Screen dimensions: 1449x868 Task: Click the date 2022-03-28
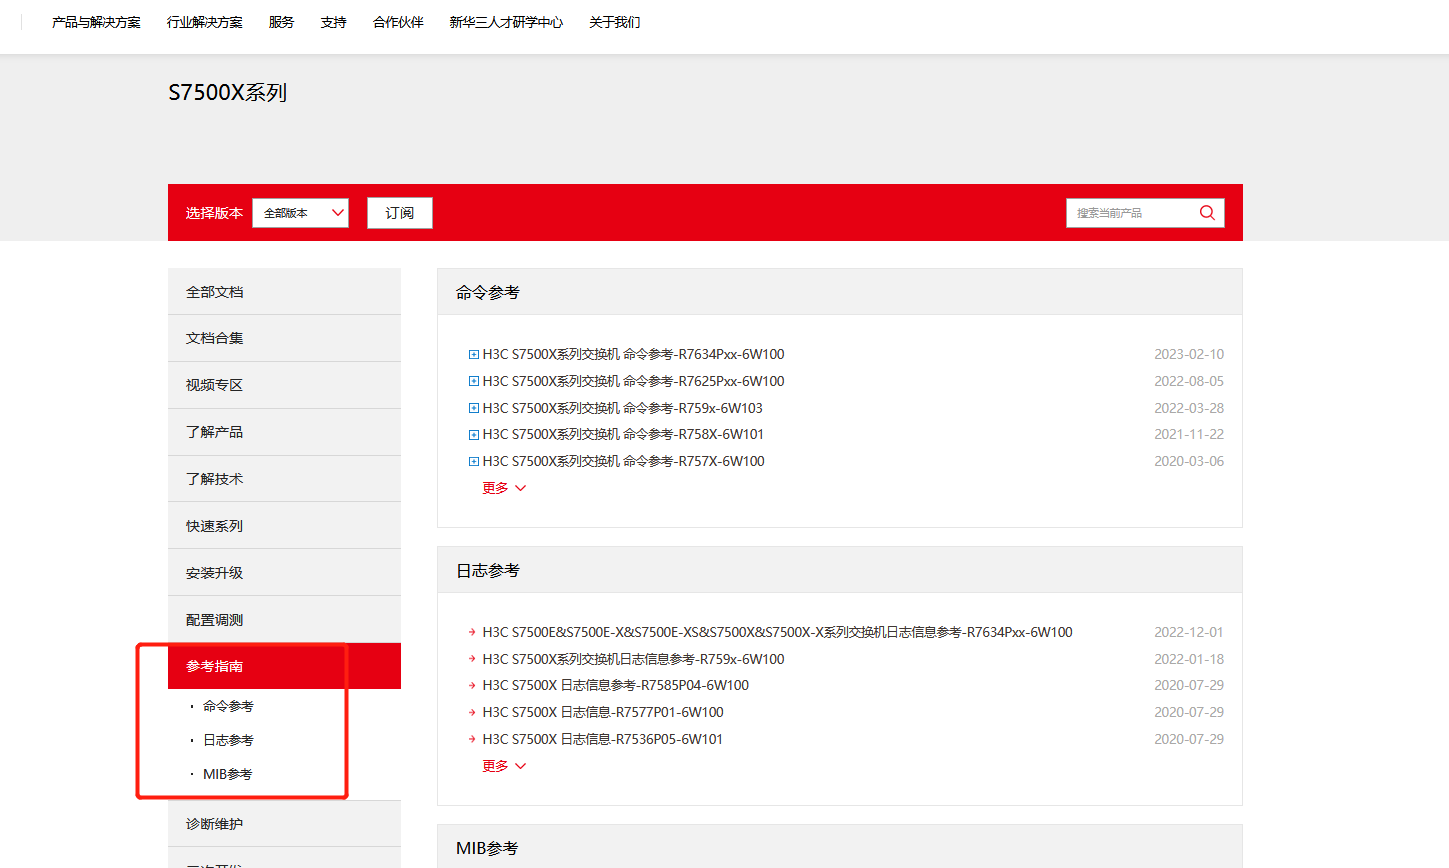click(x=1189, y=408)
